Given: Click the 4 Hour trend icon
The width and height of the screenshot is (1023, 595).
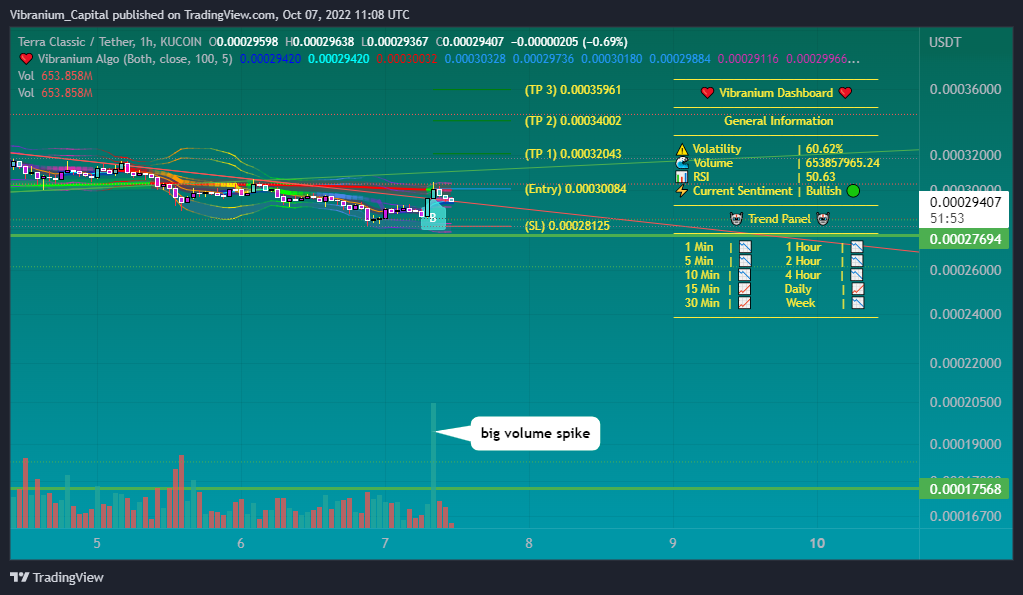Looking at the screenshot, I should [857, 275].
